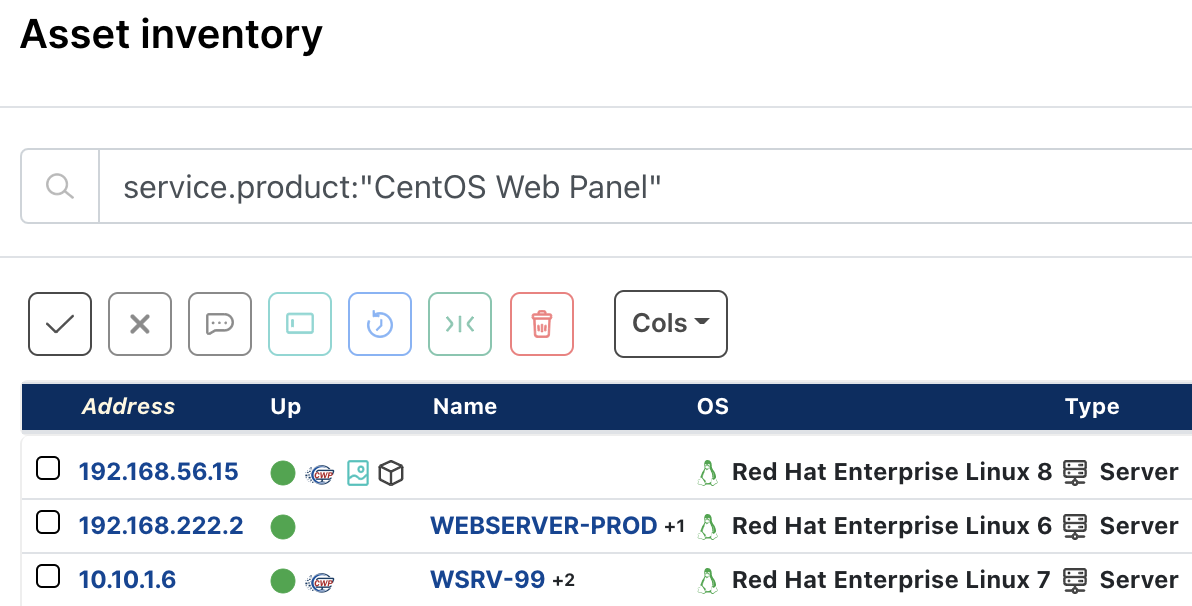The height and width of the screenshot is (606, 1192).
Task: Select the checkbox on the 192.168.56.15 row
Action: point(48,466)
